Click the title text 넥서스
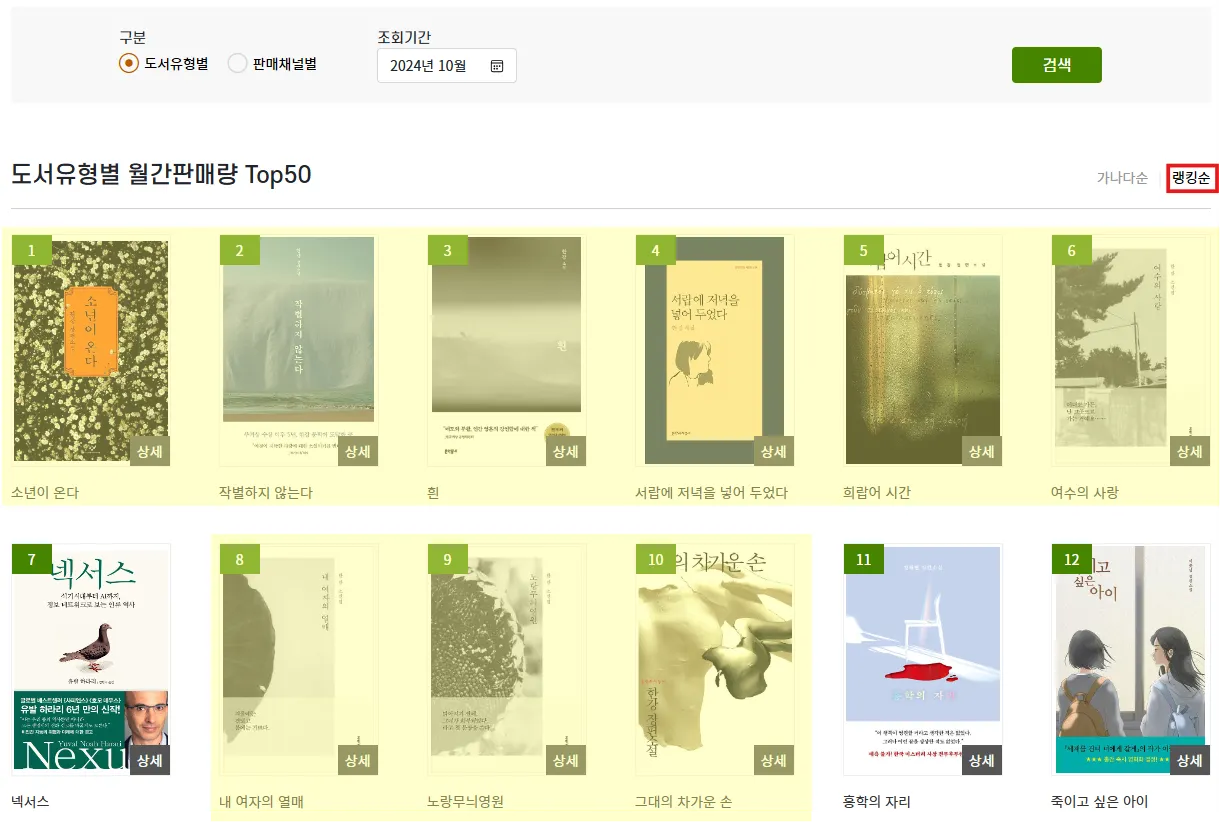1220x822 pixels. tap(31, 802)
